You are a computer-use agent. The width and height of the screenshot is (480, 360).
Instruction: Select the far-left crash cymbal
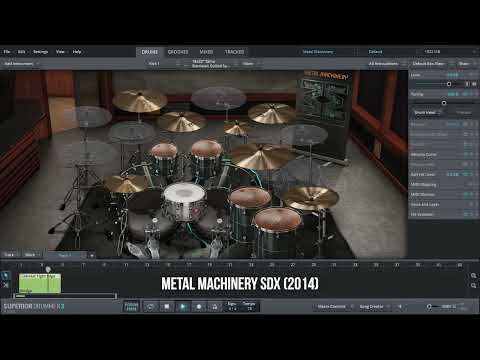tap(139, 101)
